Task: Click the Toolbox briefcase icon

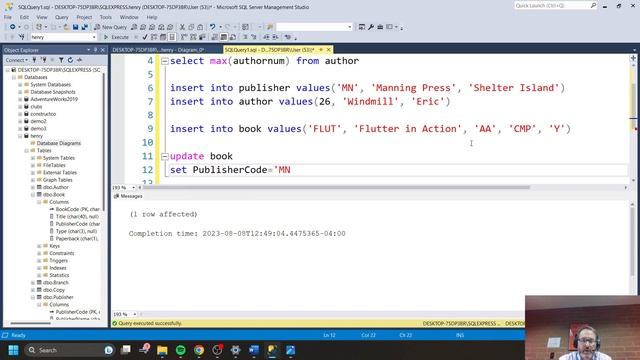Action: click(380, 27)
